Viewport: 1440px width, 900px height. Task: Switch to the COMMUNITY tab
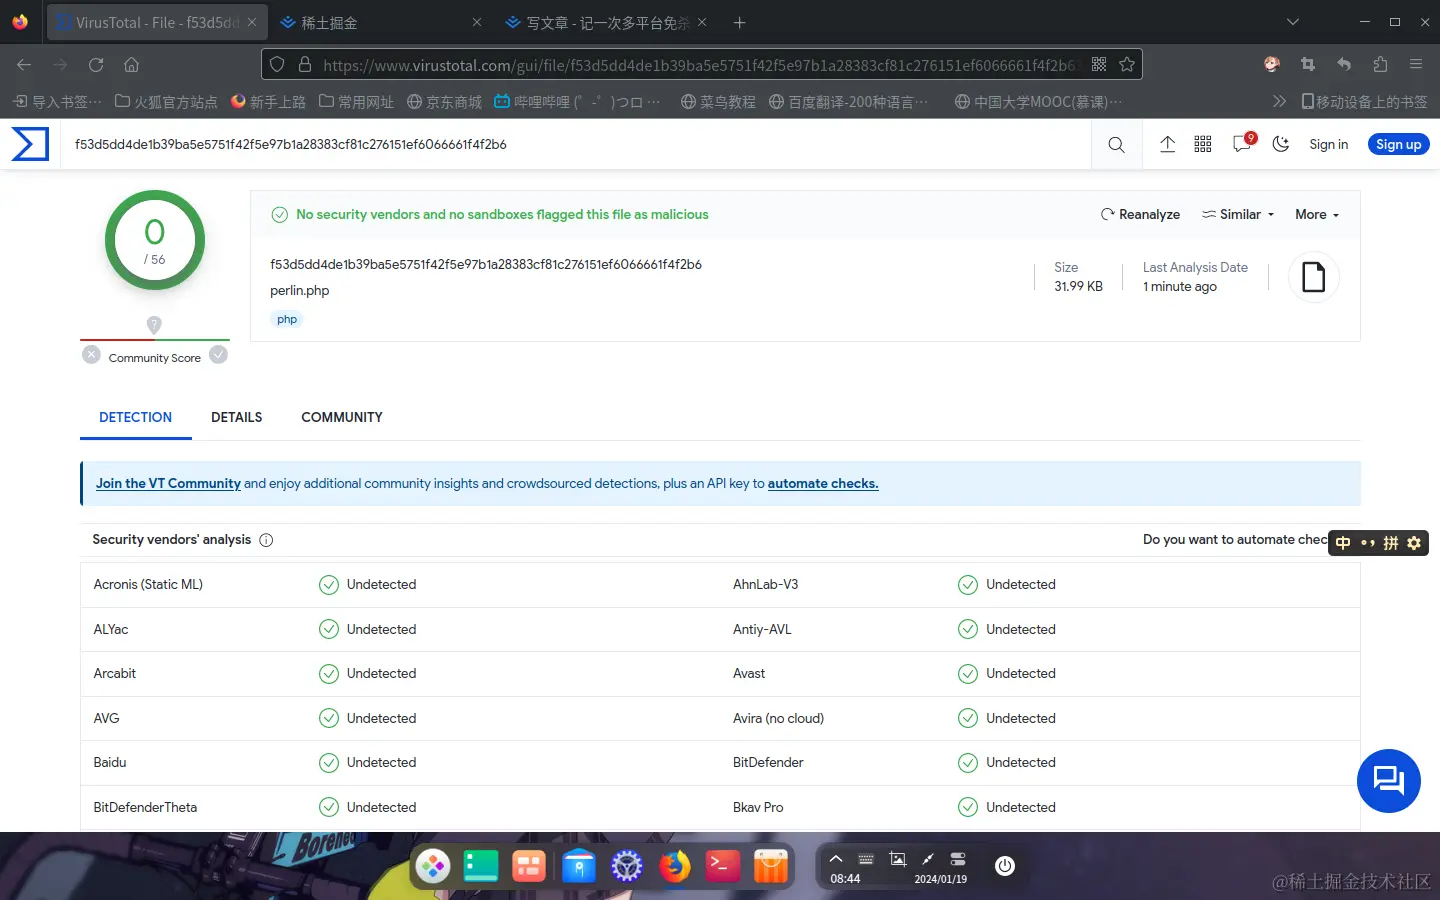coord(342,417)
